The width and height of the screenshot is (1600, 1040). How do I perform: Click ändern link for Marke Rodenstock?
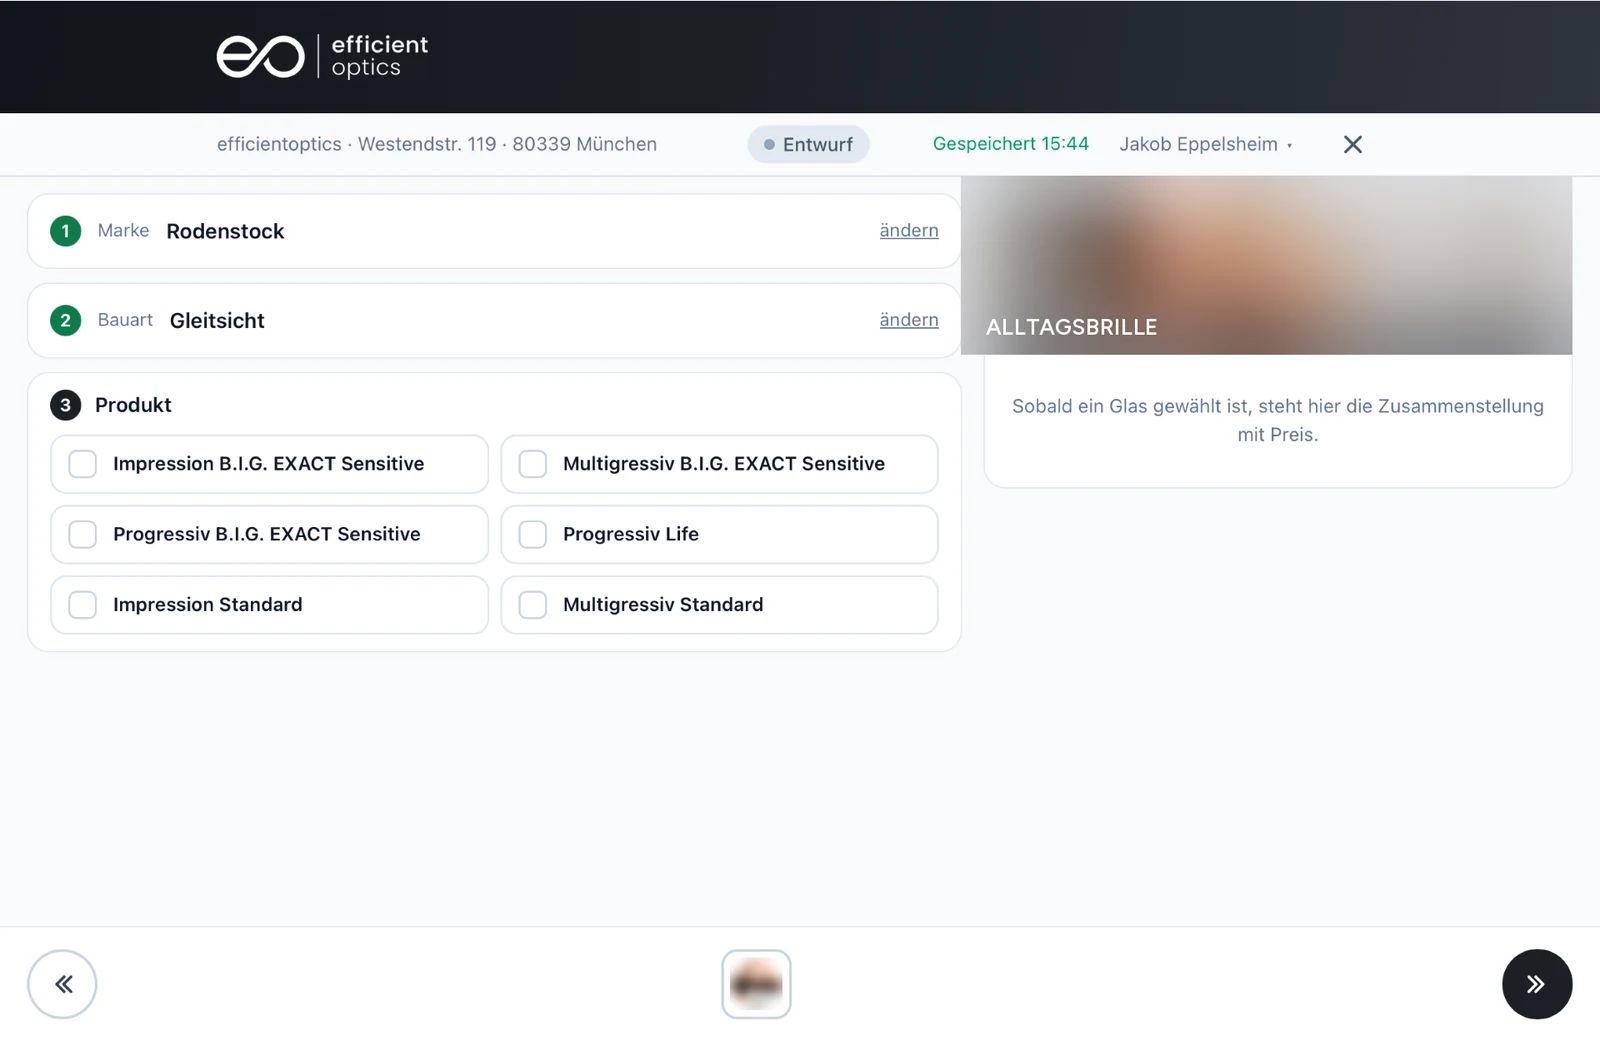[909, 231]
